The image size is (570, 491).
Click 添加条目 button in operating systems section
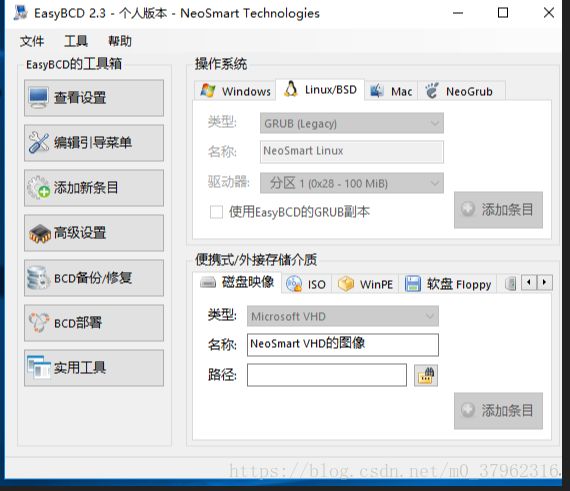pyautogui.click(x=498, y=210)
